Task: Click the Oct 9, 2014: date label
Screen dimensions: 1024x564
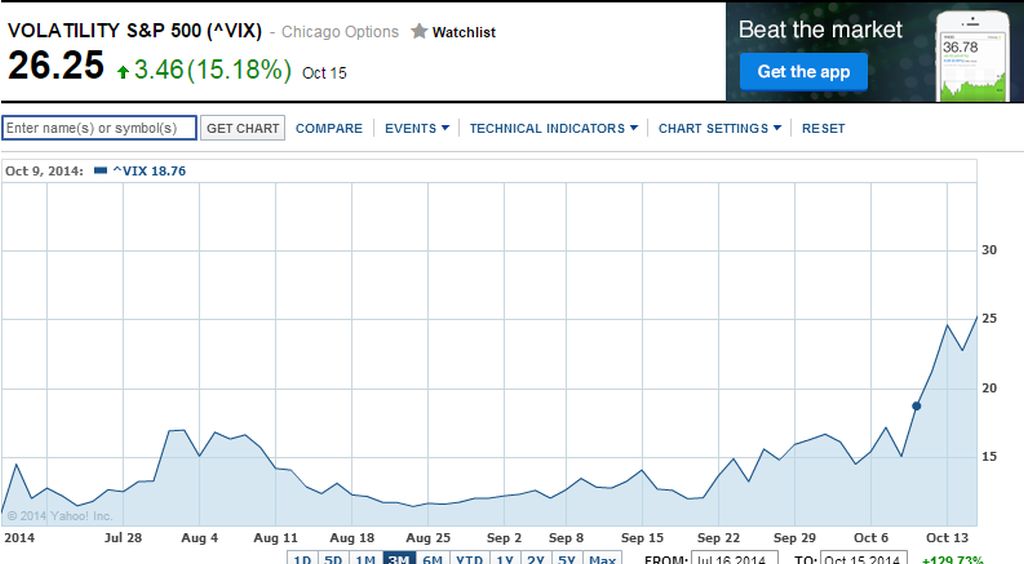Action: click(x=44, y=171)
